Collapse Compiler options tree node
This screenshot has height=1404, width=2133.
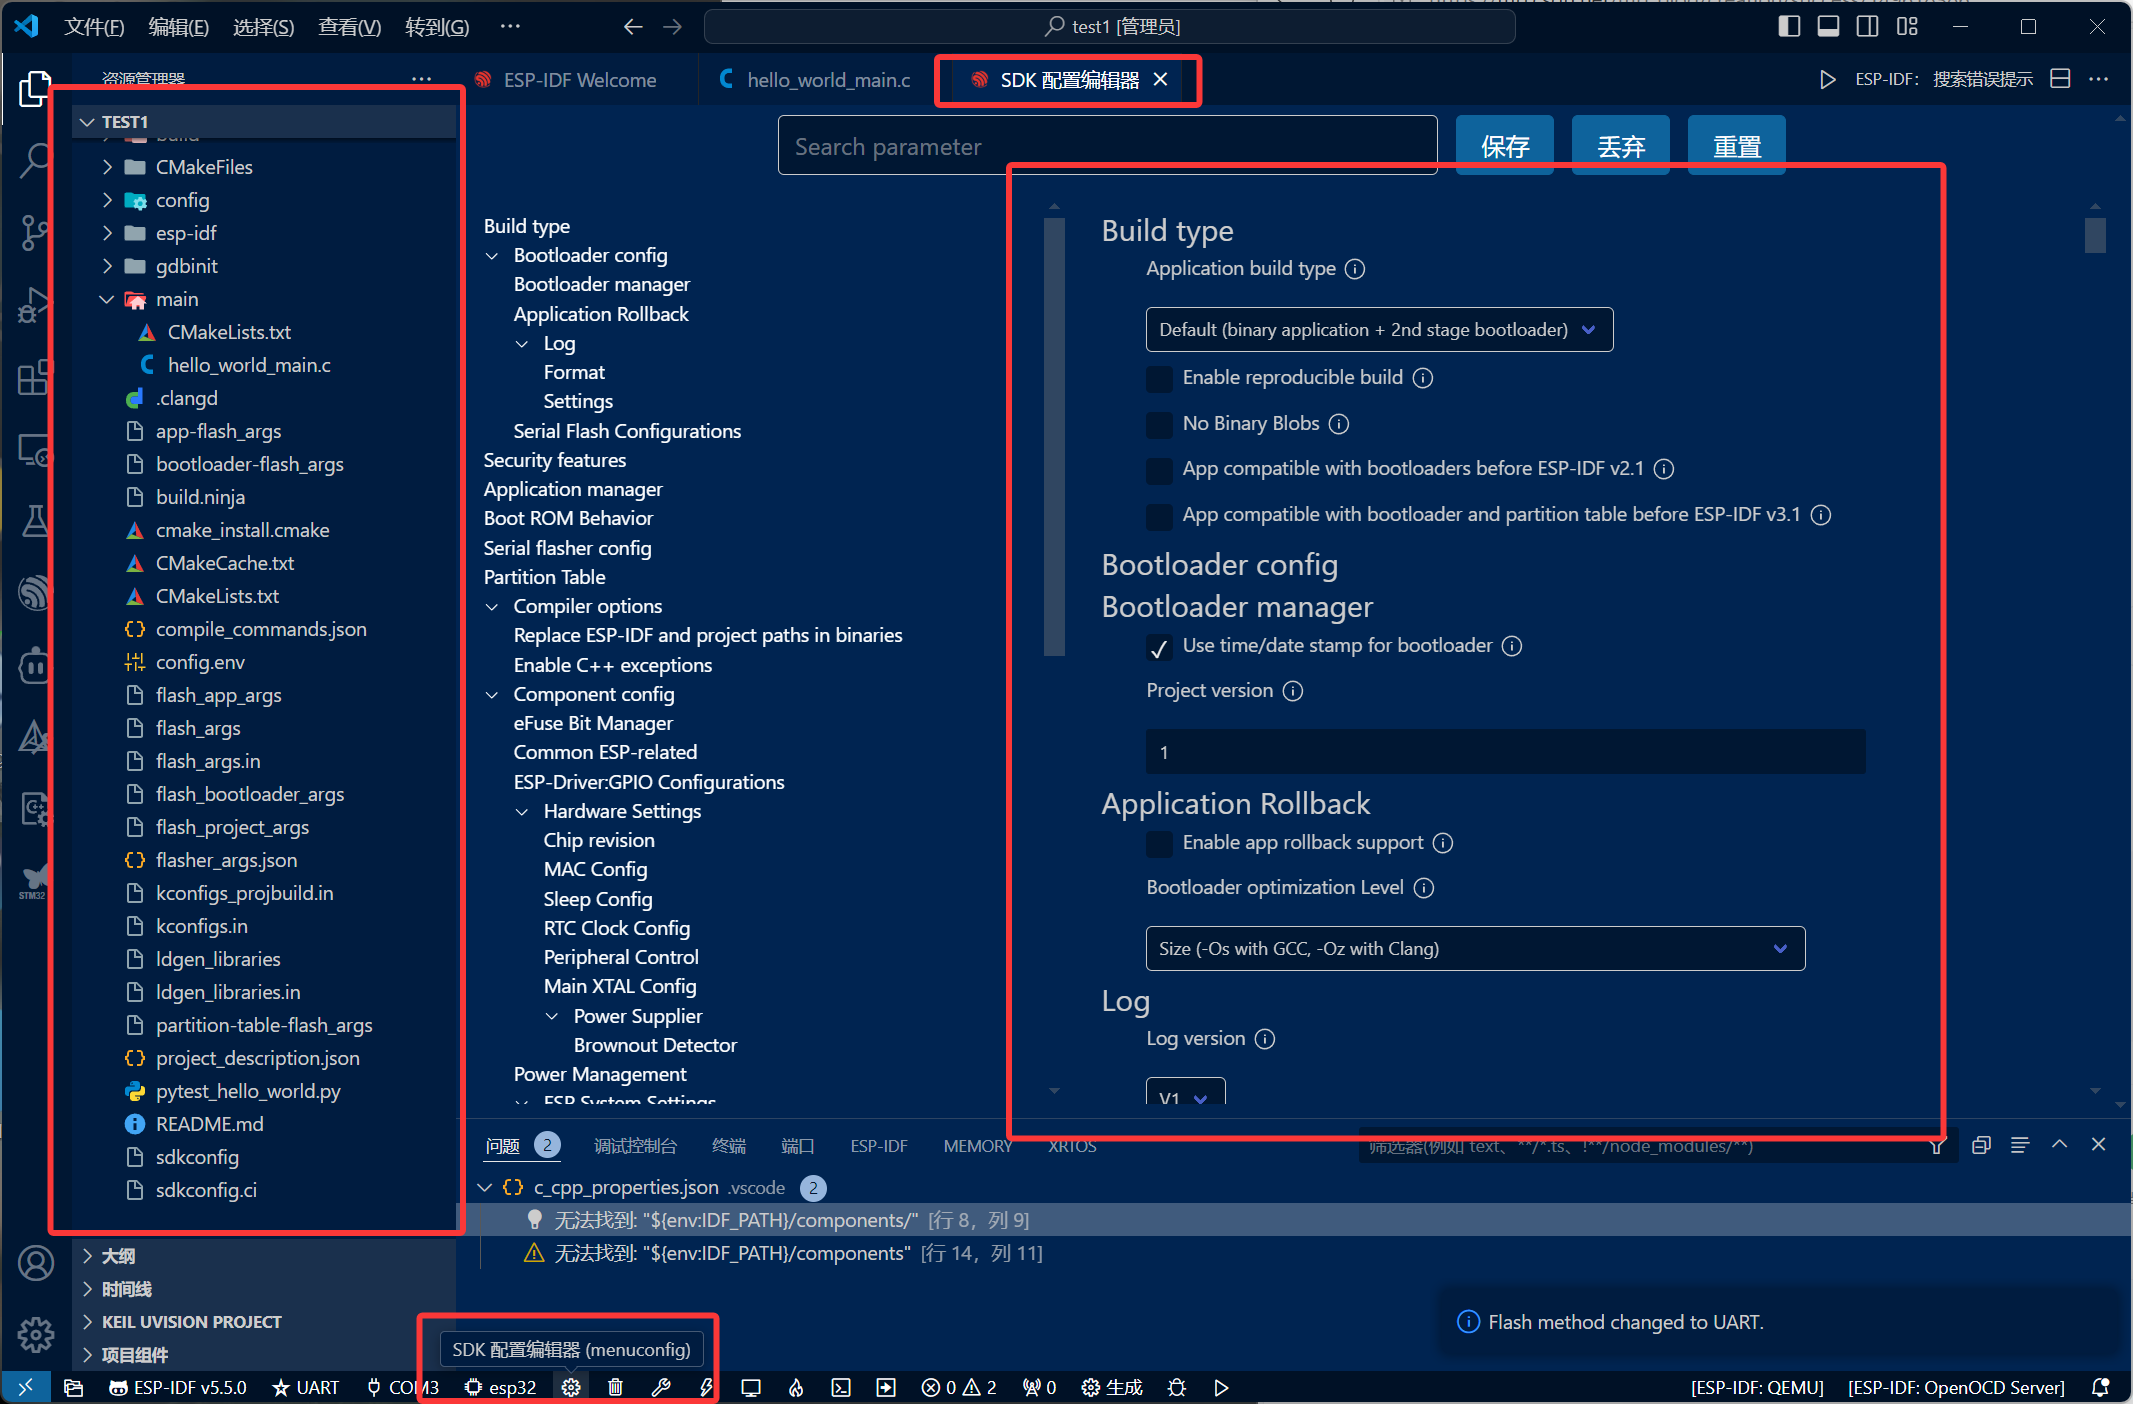[492, 607]
